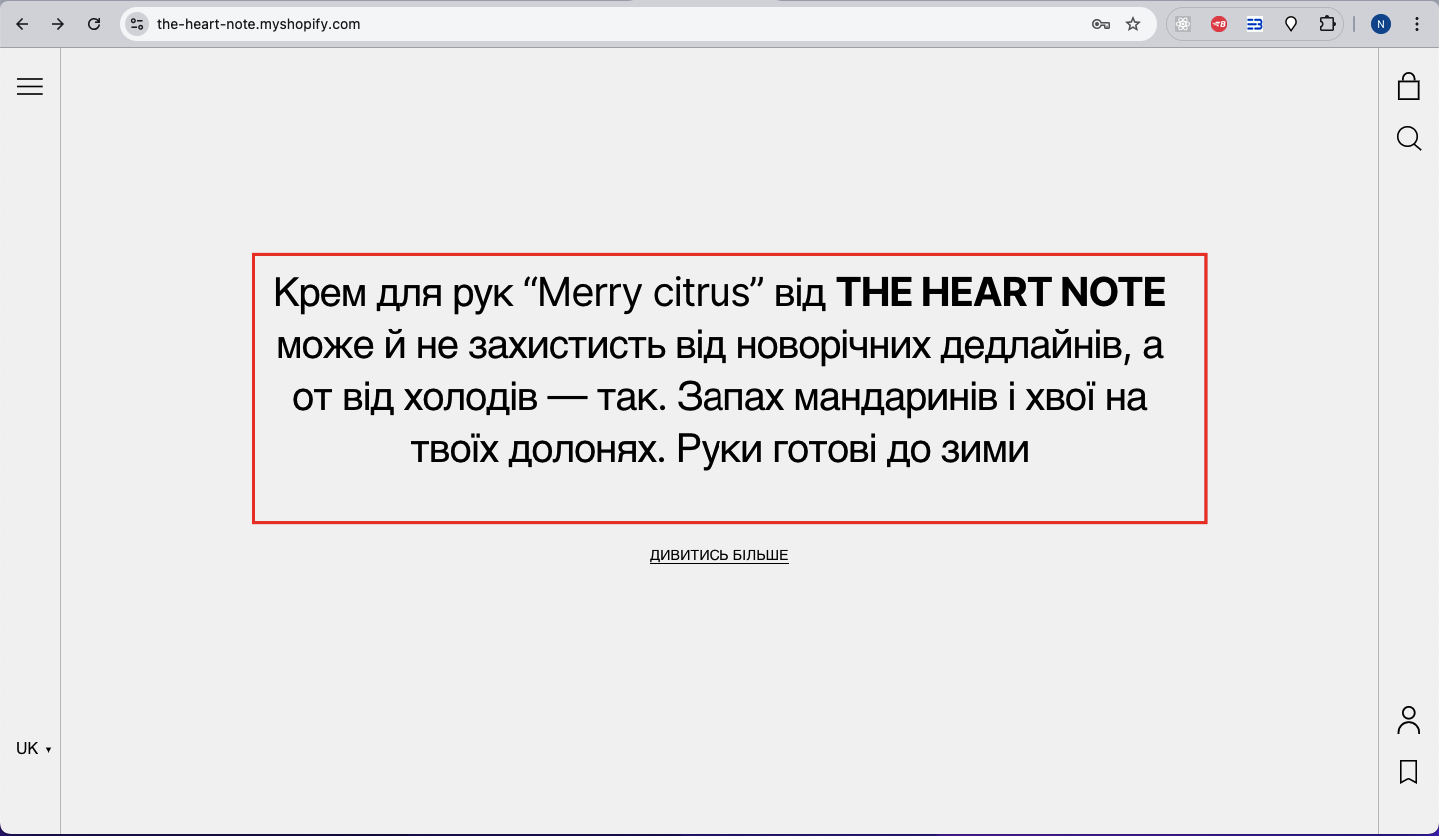Open the saved bookmark wishlist icon

1408,772
